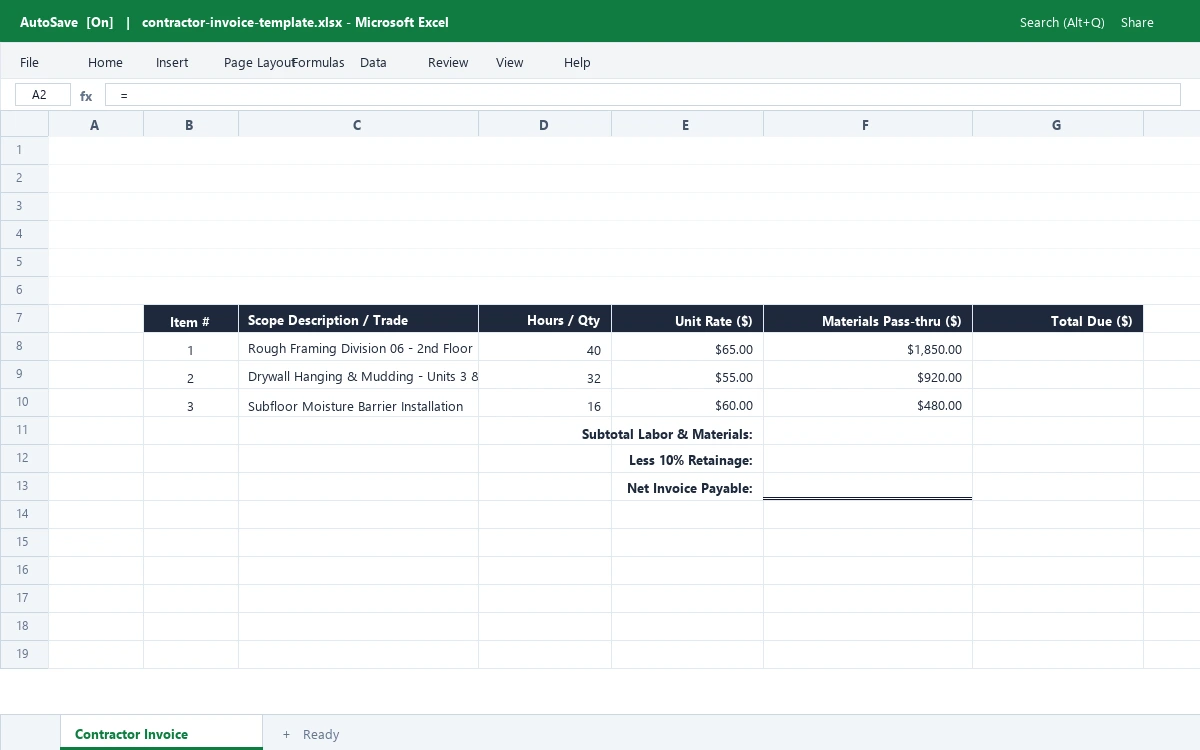Select column F header
This screenshot has height=750, width=1200.
tap(867, 125)
